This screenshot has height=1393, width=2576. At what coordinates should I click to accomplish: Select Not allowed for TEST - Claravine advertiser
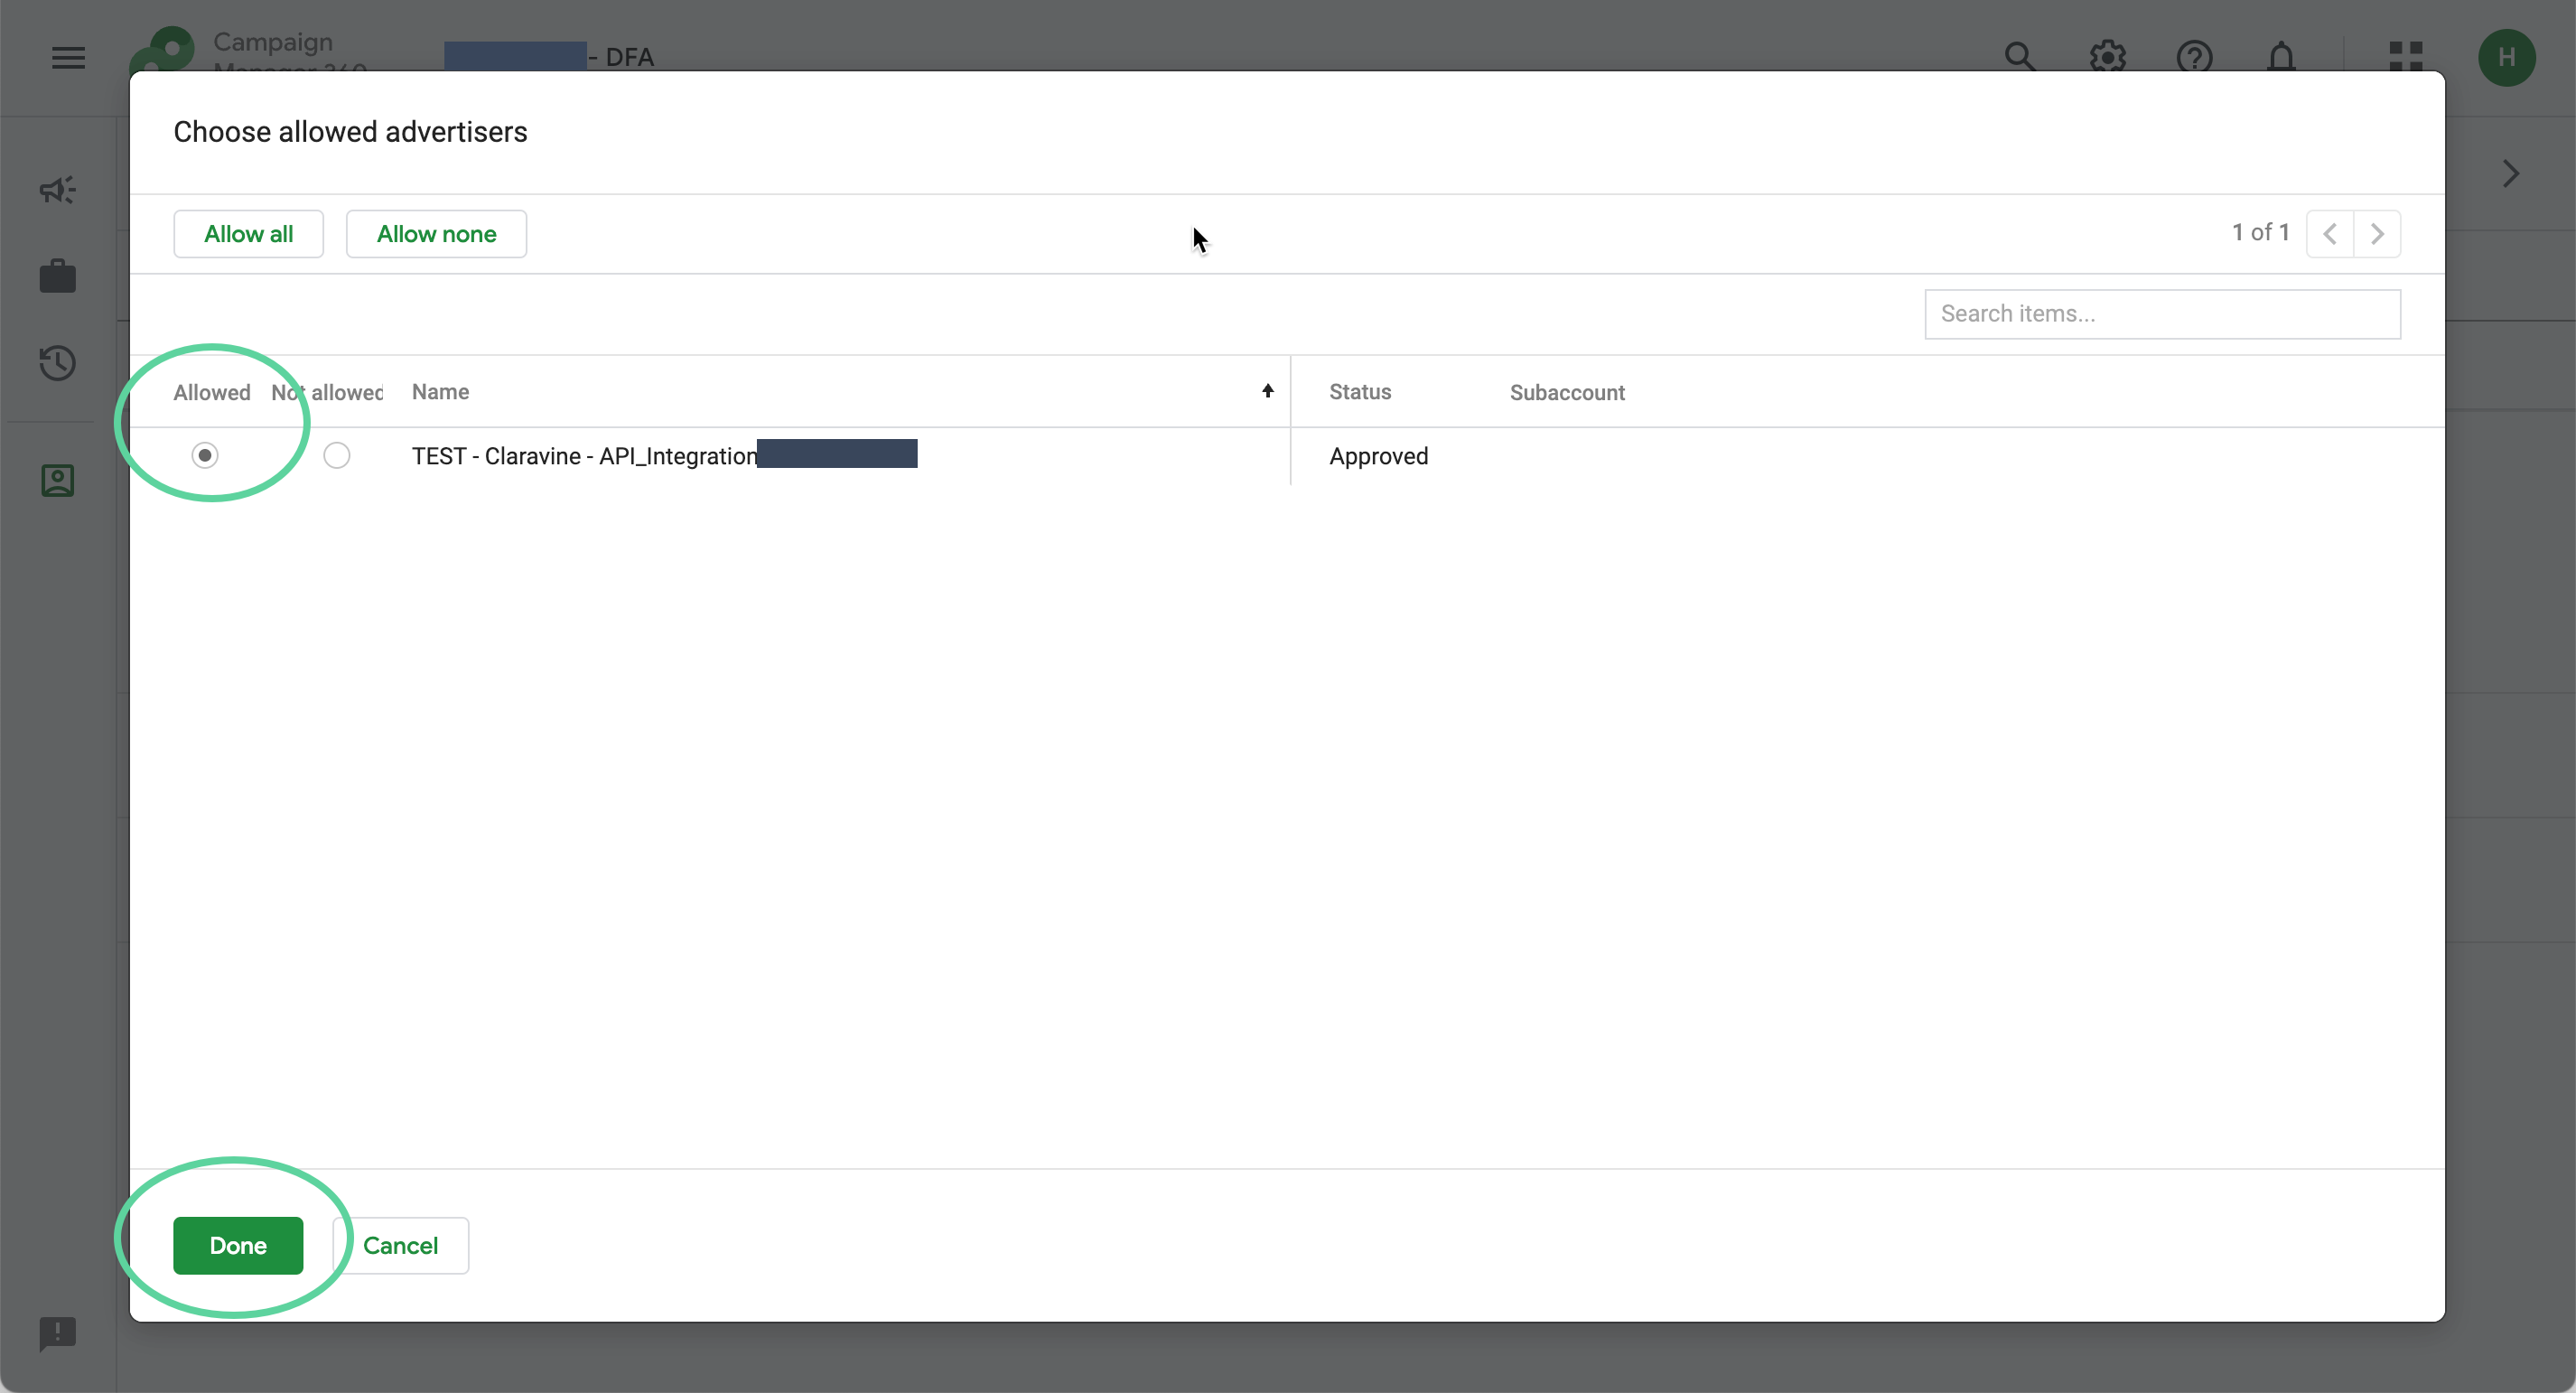coord(337,455)
